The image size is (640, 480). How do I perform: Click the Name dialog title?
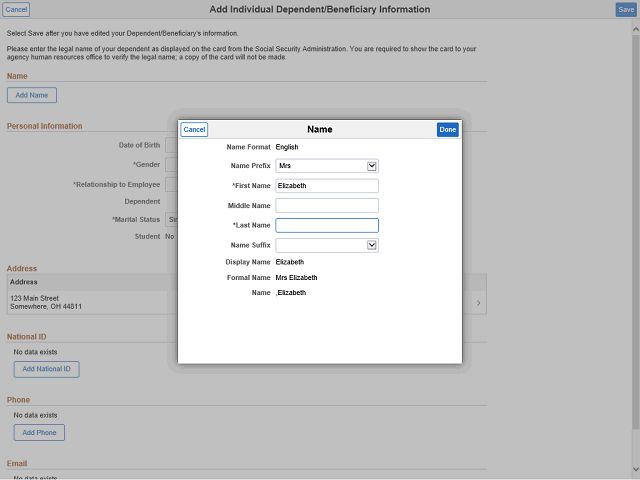point(320,129)
